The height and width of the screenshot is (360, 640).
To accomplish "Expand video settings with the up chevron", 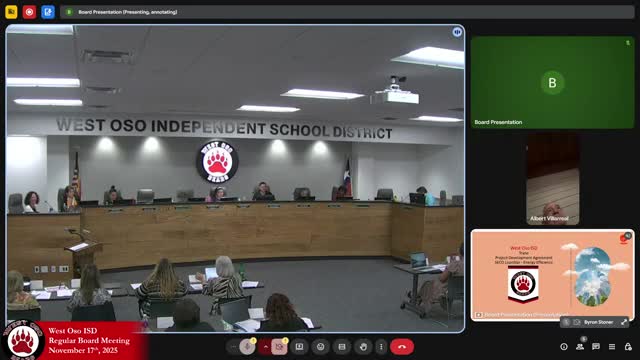I will coord(265,347).
